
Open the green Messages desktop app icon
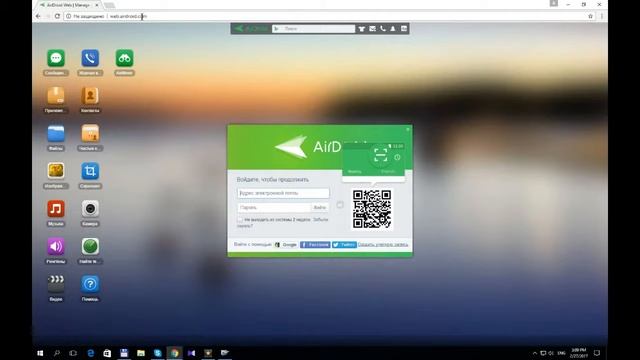[x=56, y=58]
